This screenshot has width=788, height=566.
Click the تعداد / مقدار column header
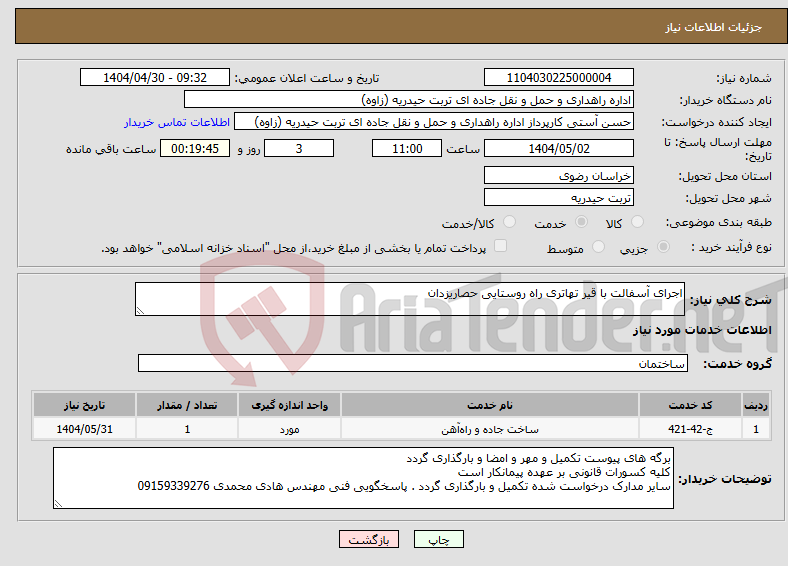186,405
